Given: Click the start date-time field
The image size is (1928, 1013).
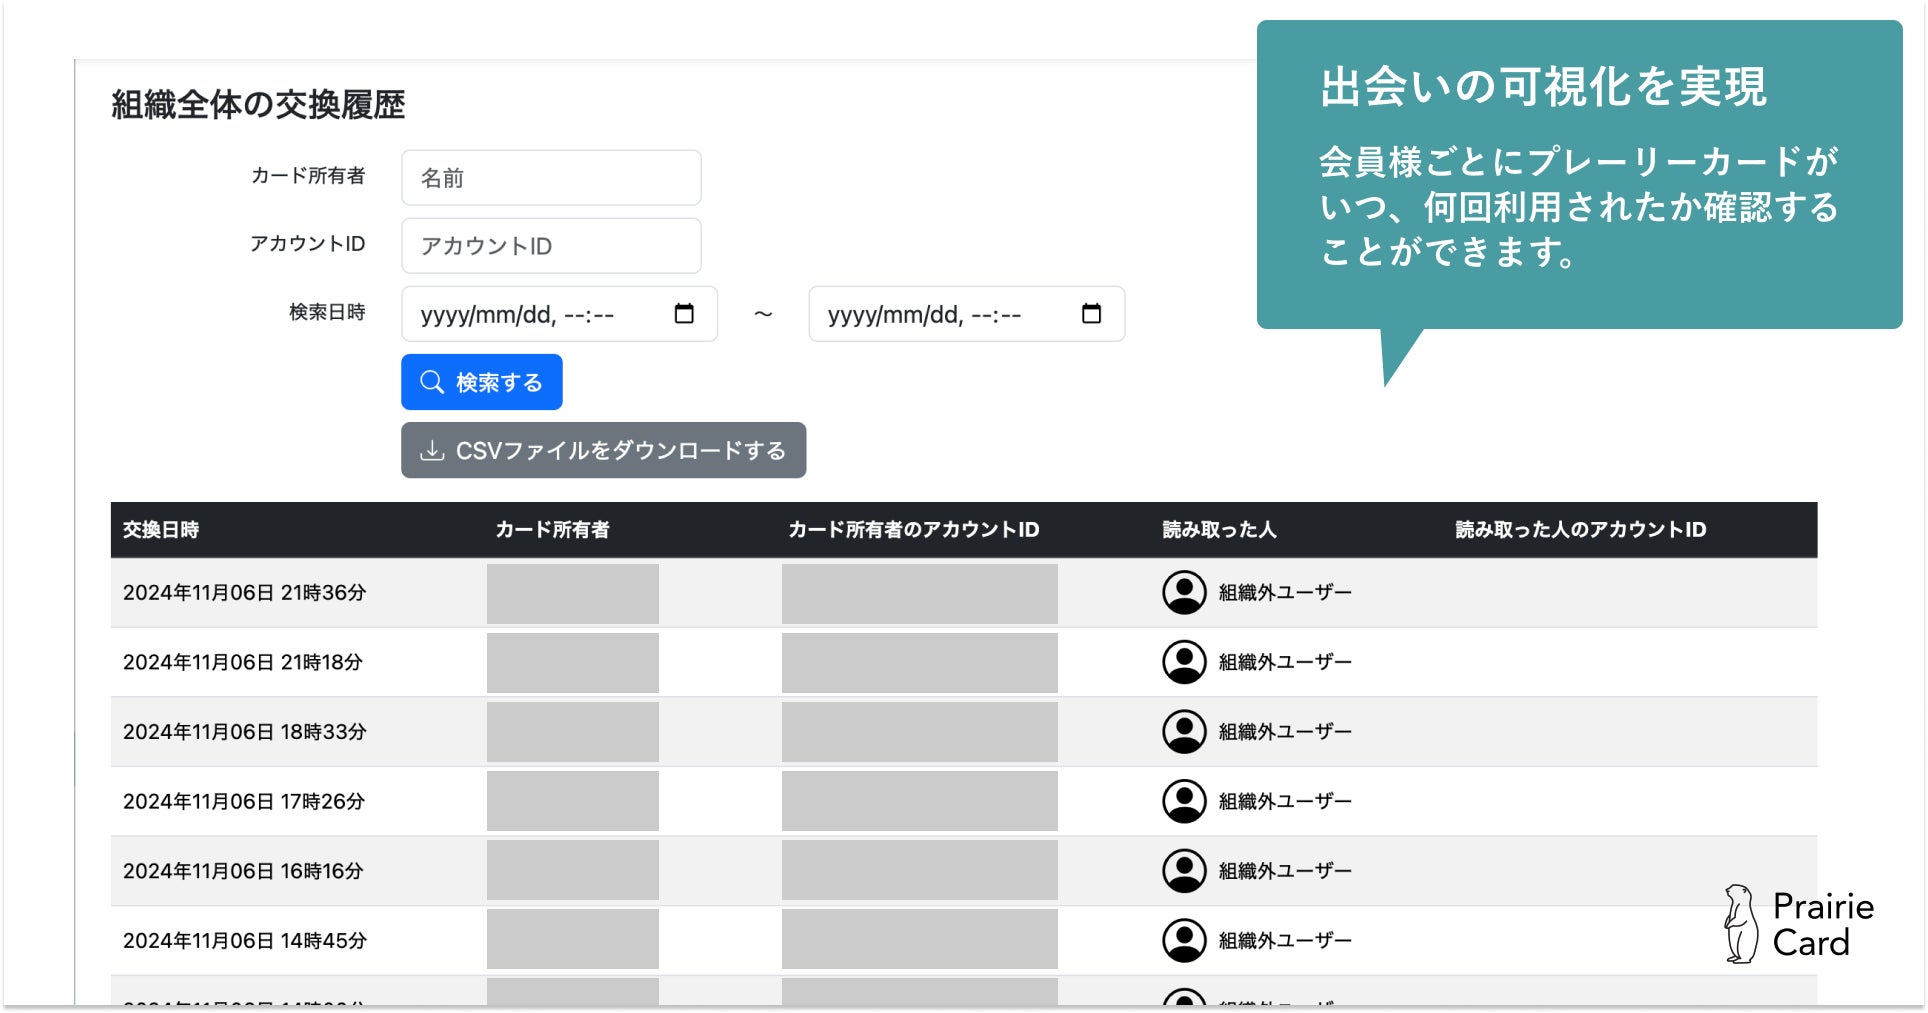Looking at the screenshot, I should pos(530,314).
